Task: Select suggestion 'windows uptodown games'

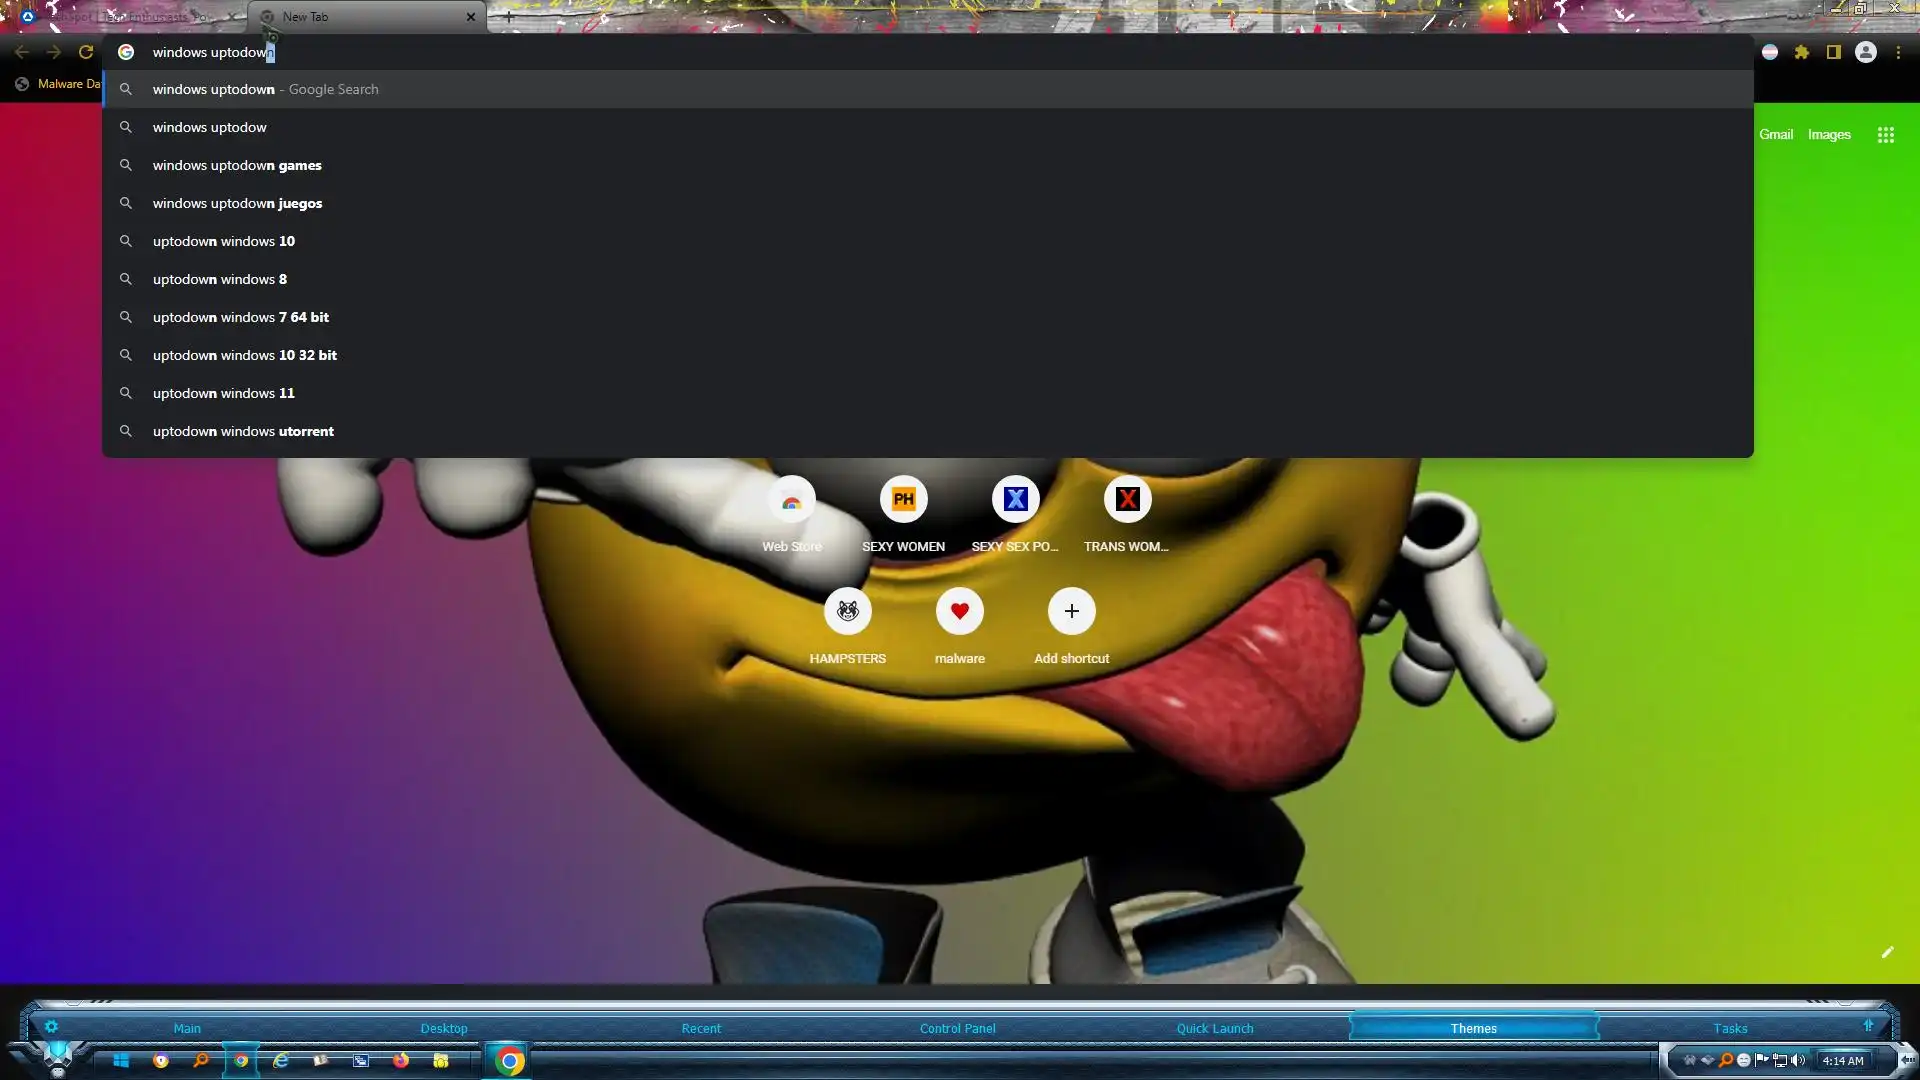Action: pos(237,166)
